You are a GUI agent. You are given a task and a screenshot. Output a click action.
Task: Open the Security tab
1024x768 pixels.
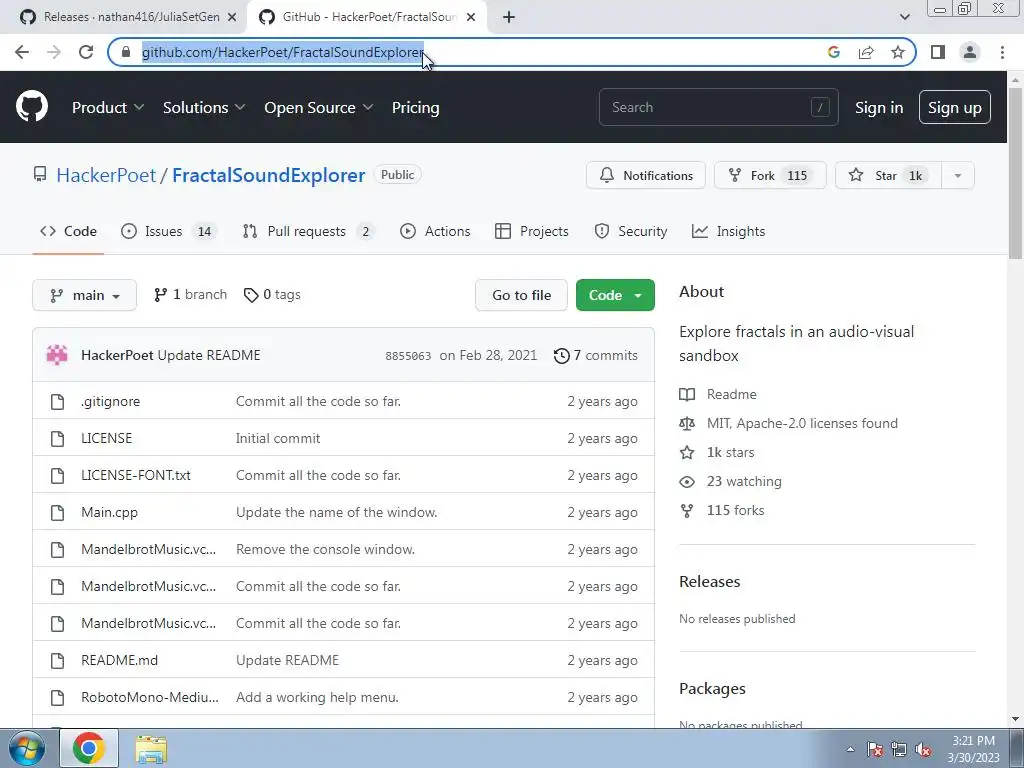[631, 231]
